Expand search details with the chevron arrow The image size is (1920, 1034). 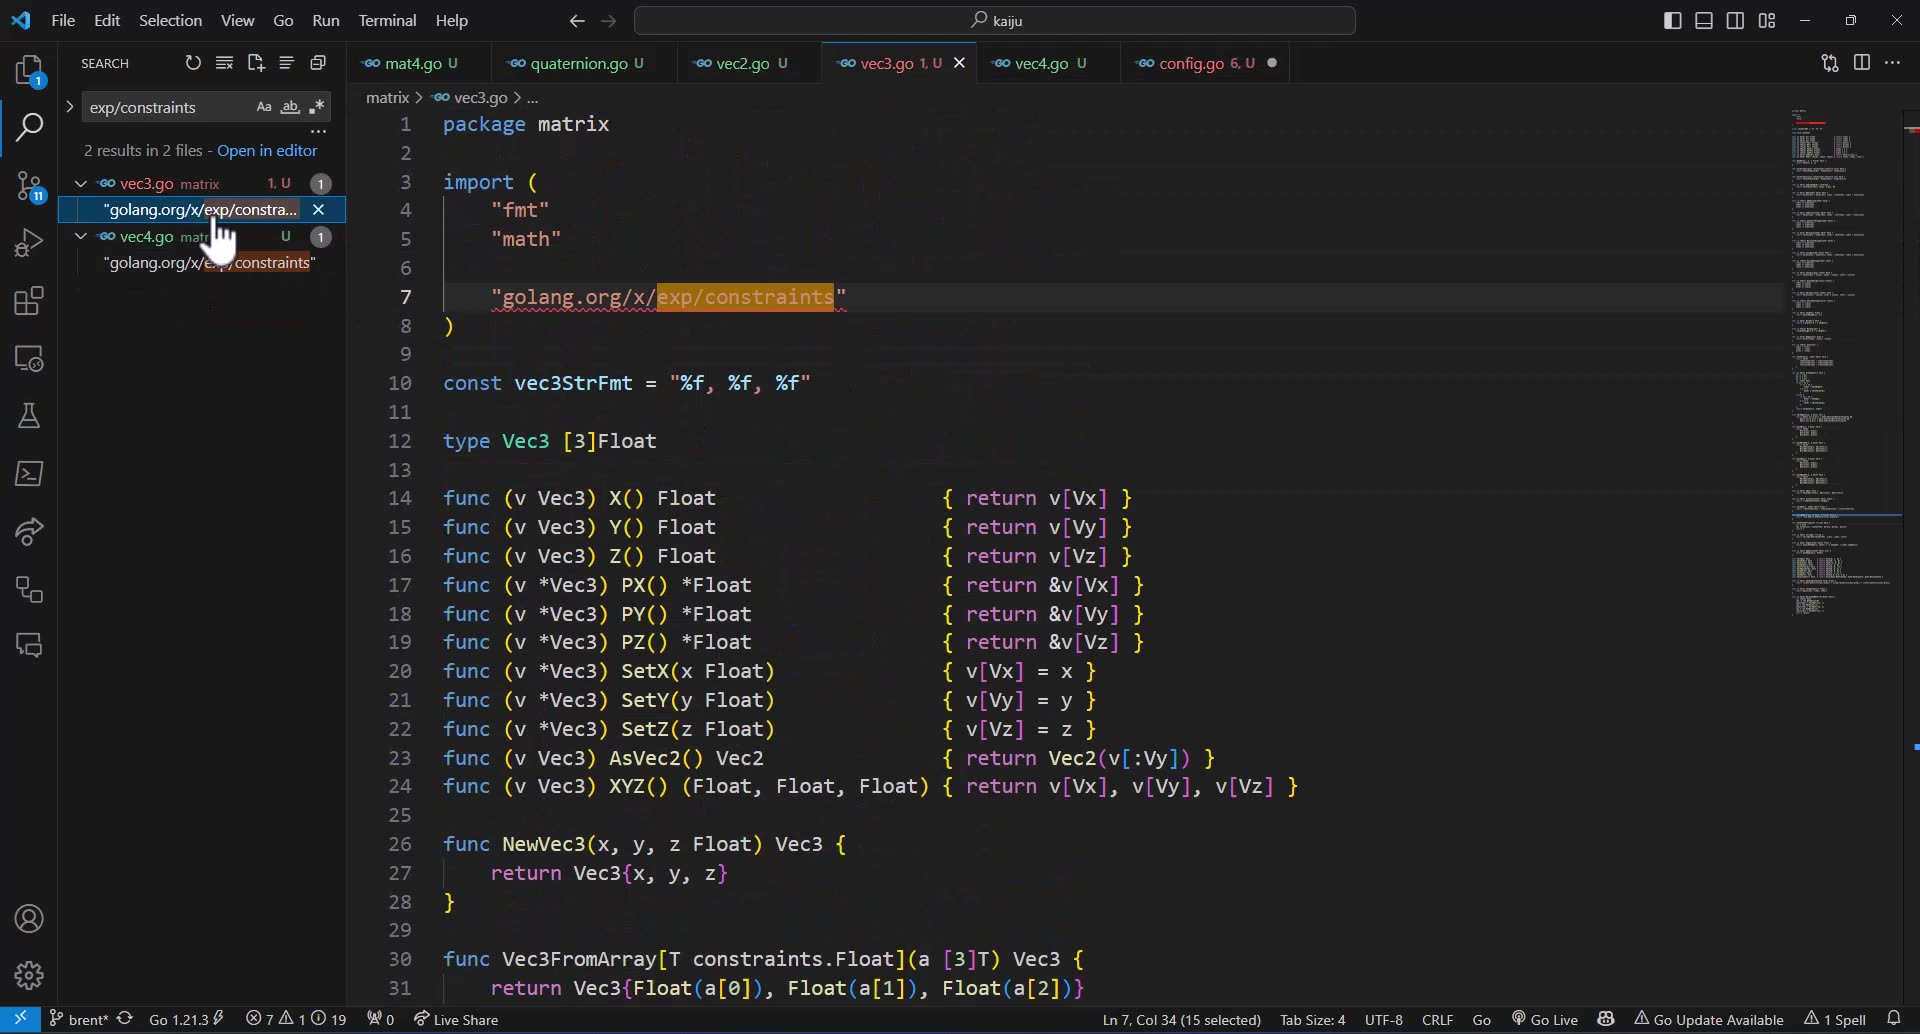coord(69,106)
